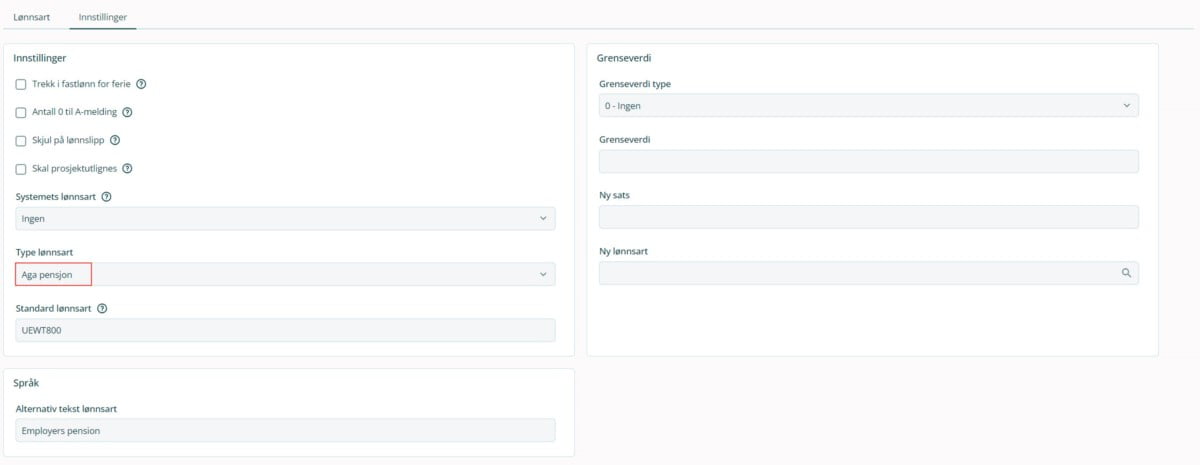1200x465 pixels.
Task: Toggle Skjul på lønnslipp checkbox
Action: point(21,141)
